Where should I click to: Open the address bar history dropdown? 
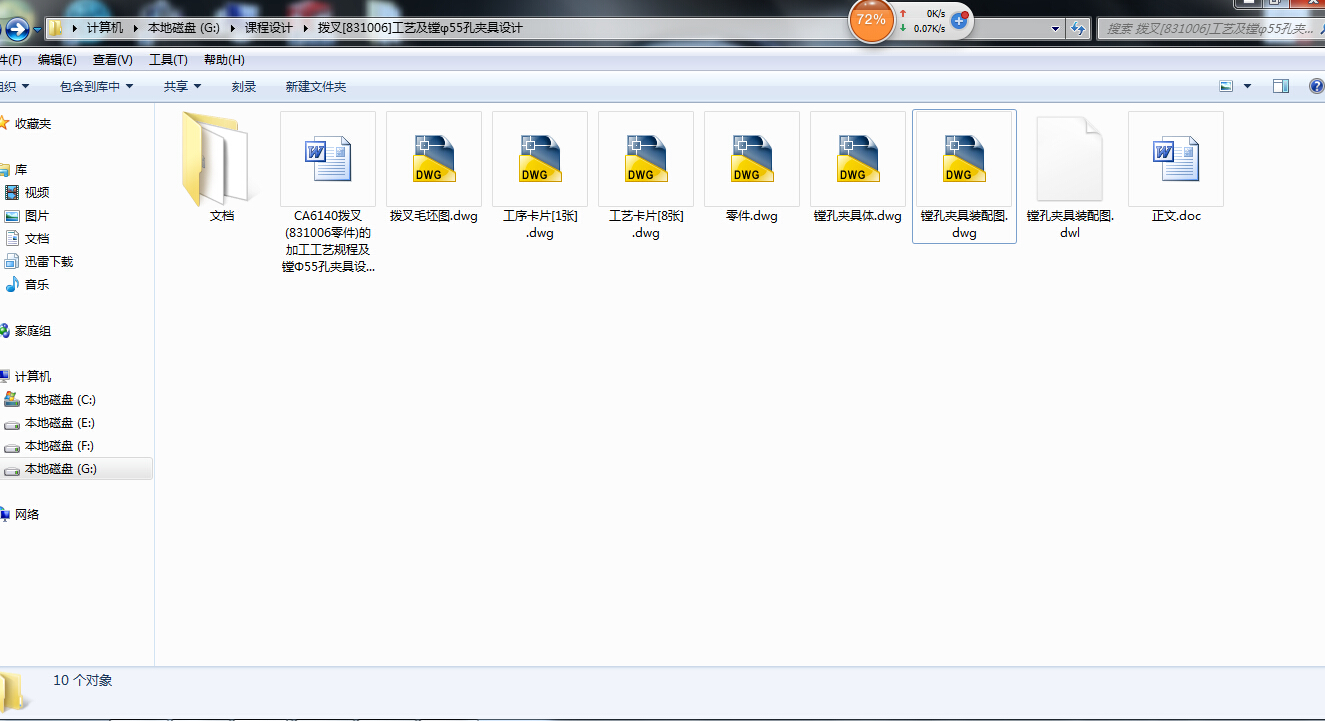pyautogui.click(x=1056, y=29)
